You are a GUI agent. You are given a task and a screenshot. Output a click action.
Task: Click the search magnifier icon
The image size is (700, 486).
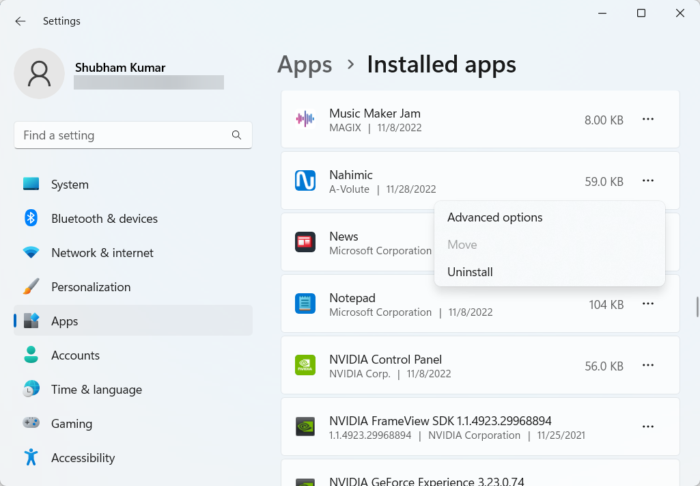pyautogui.click(x=237, y=135)
